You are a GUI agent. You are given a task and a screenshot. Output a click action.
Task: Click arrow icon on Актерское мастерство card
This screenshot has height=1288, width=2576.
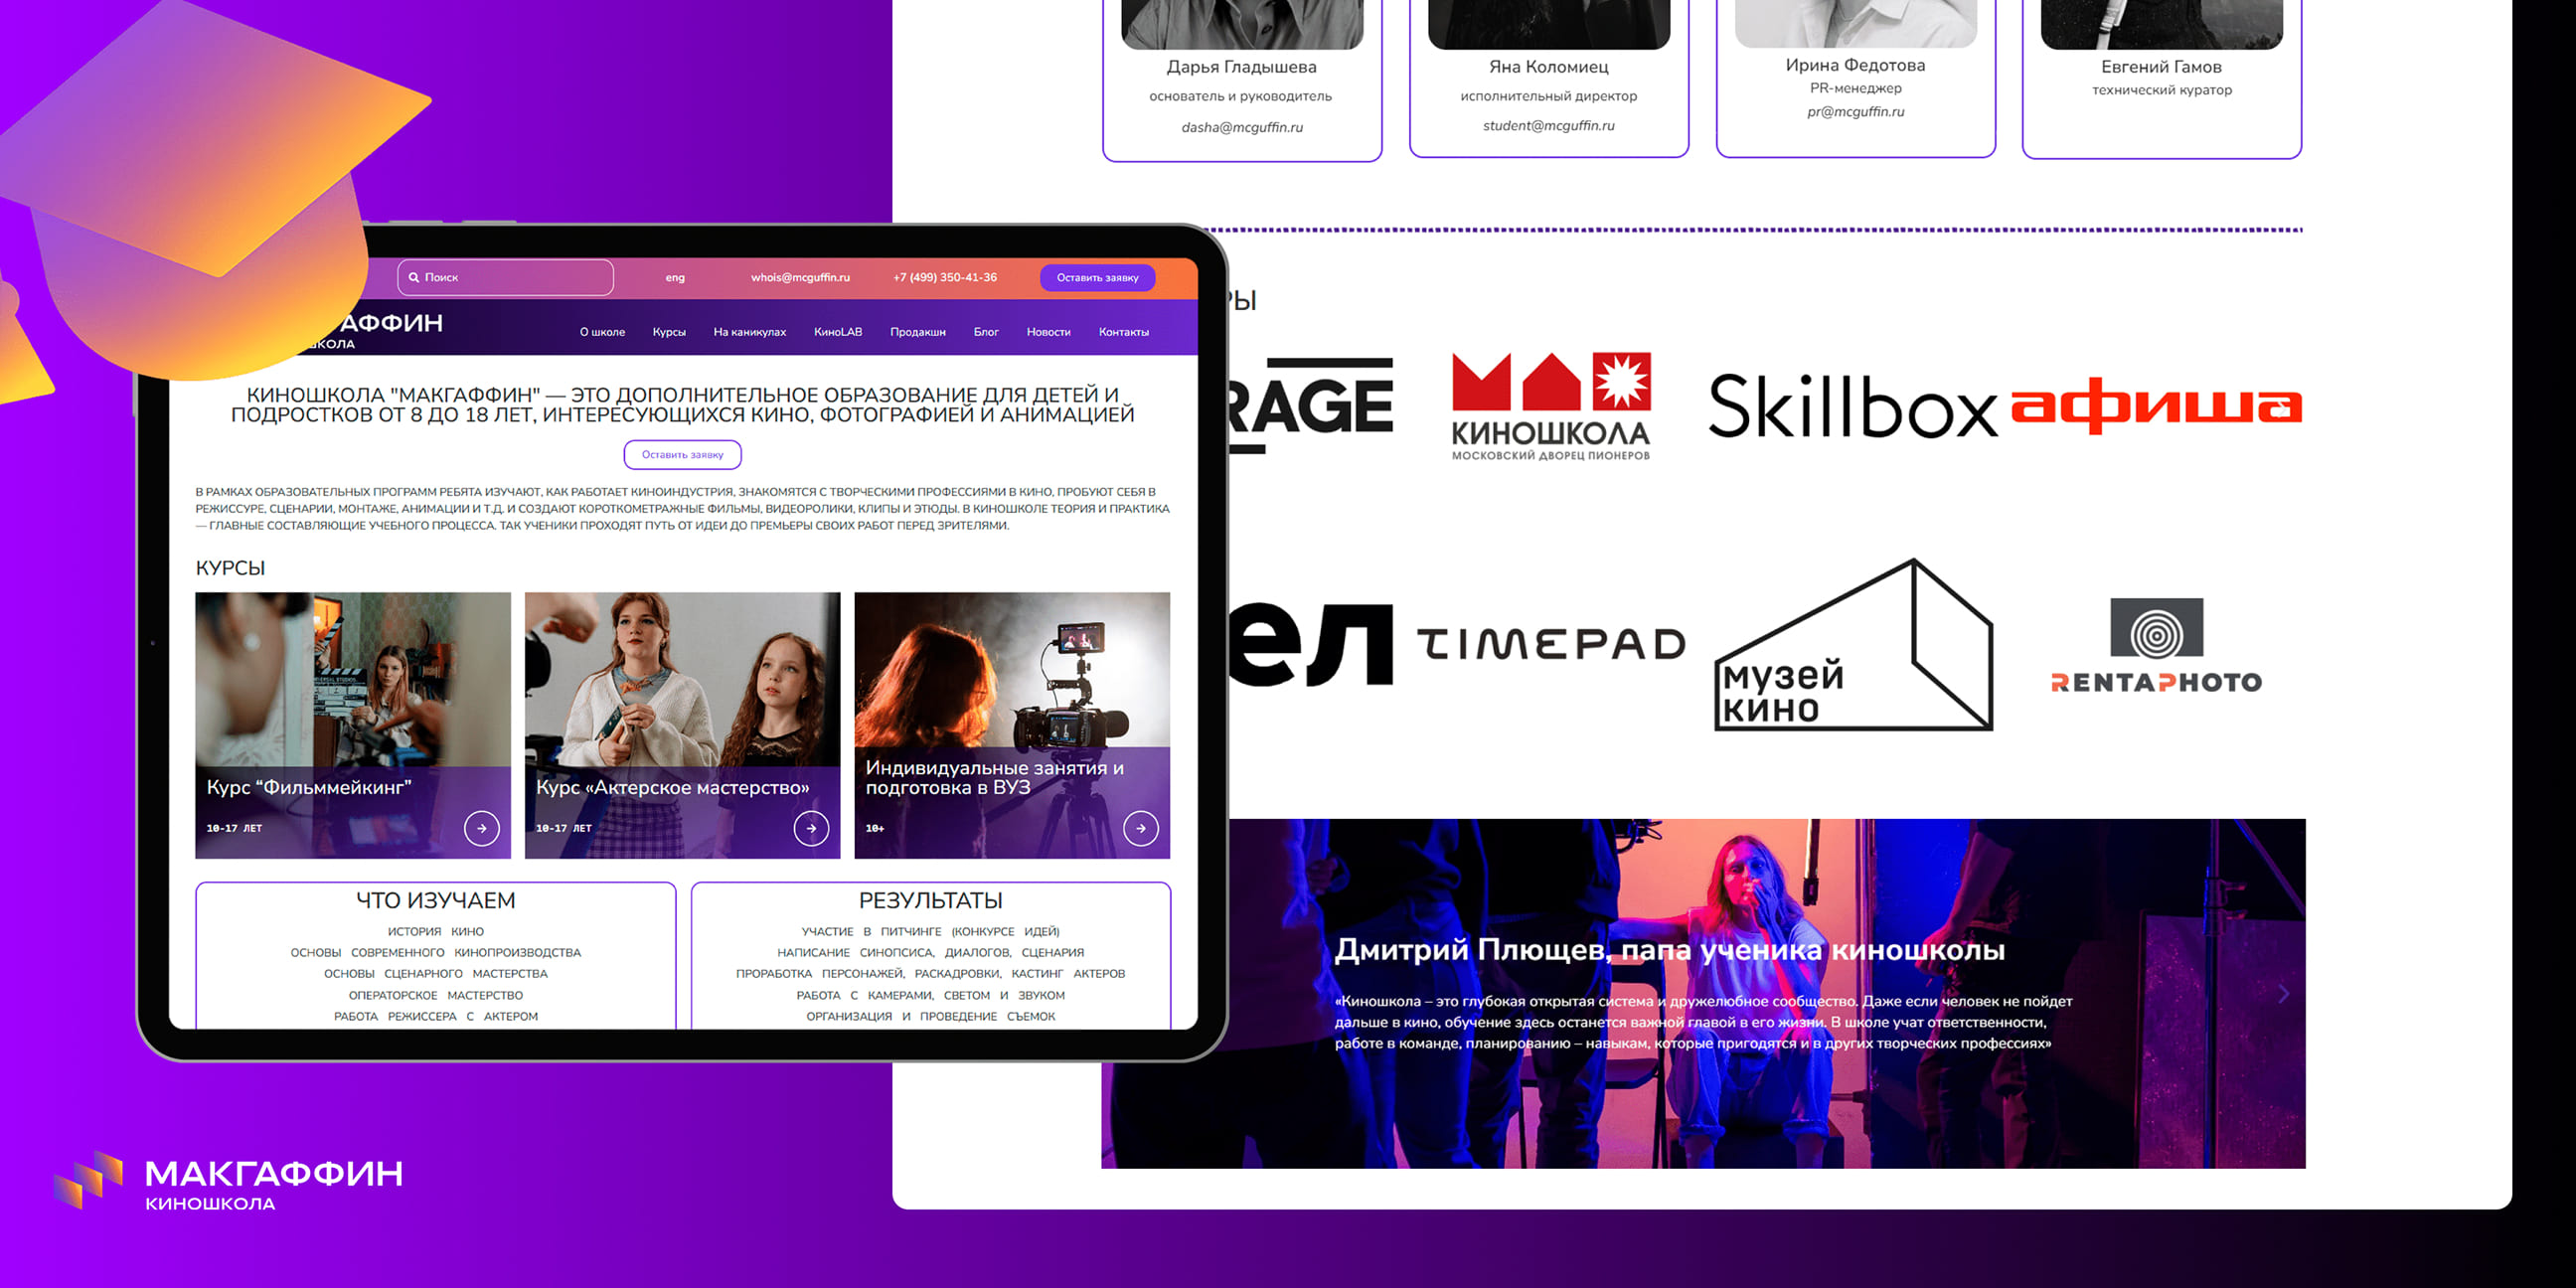(811, 828)
